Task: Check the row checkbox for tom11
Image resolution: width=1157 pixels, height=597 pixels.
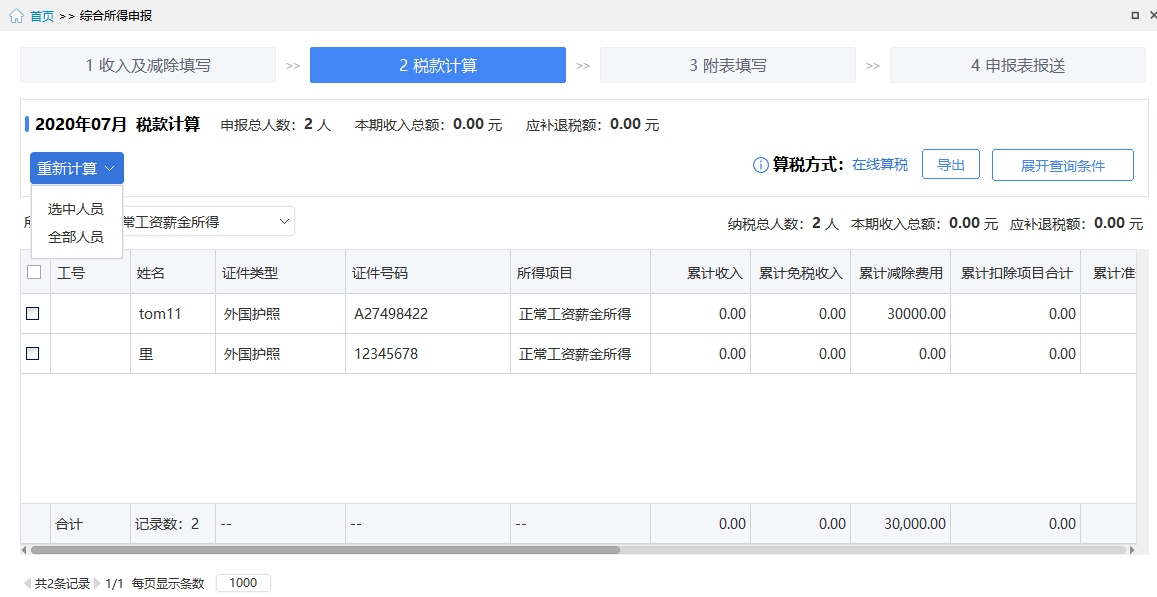Action: [x=32, y=314]
